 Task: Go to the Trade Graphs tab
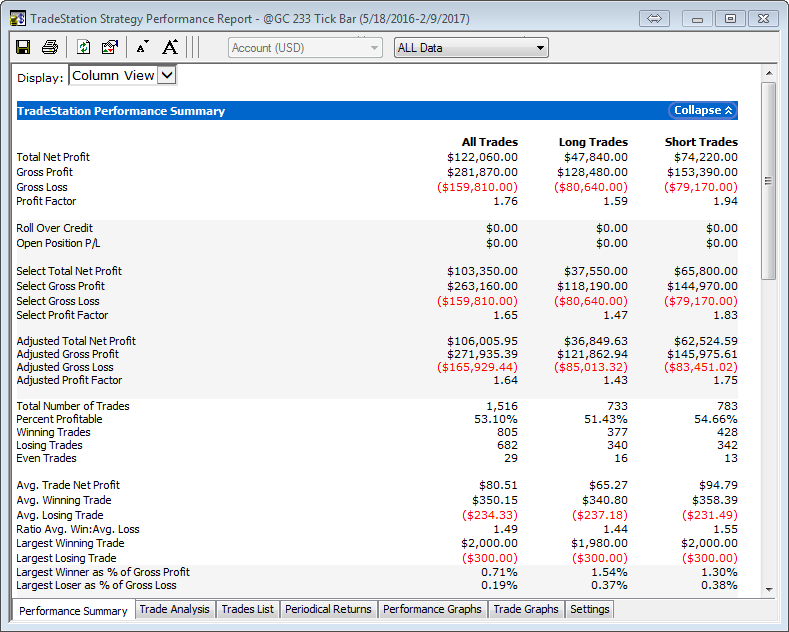(x=526, y=609)
